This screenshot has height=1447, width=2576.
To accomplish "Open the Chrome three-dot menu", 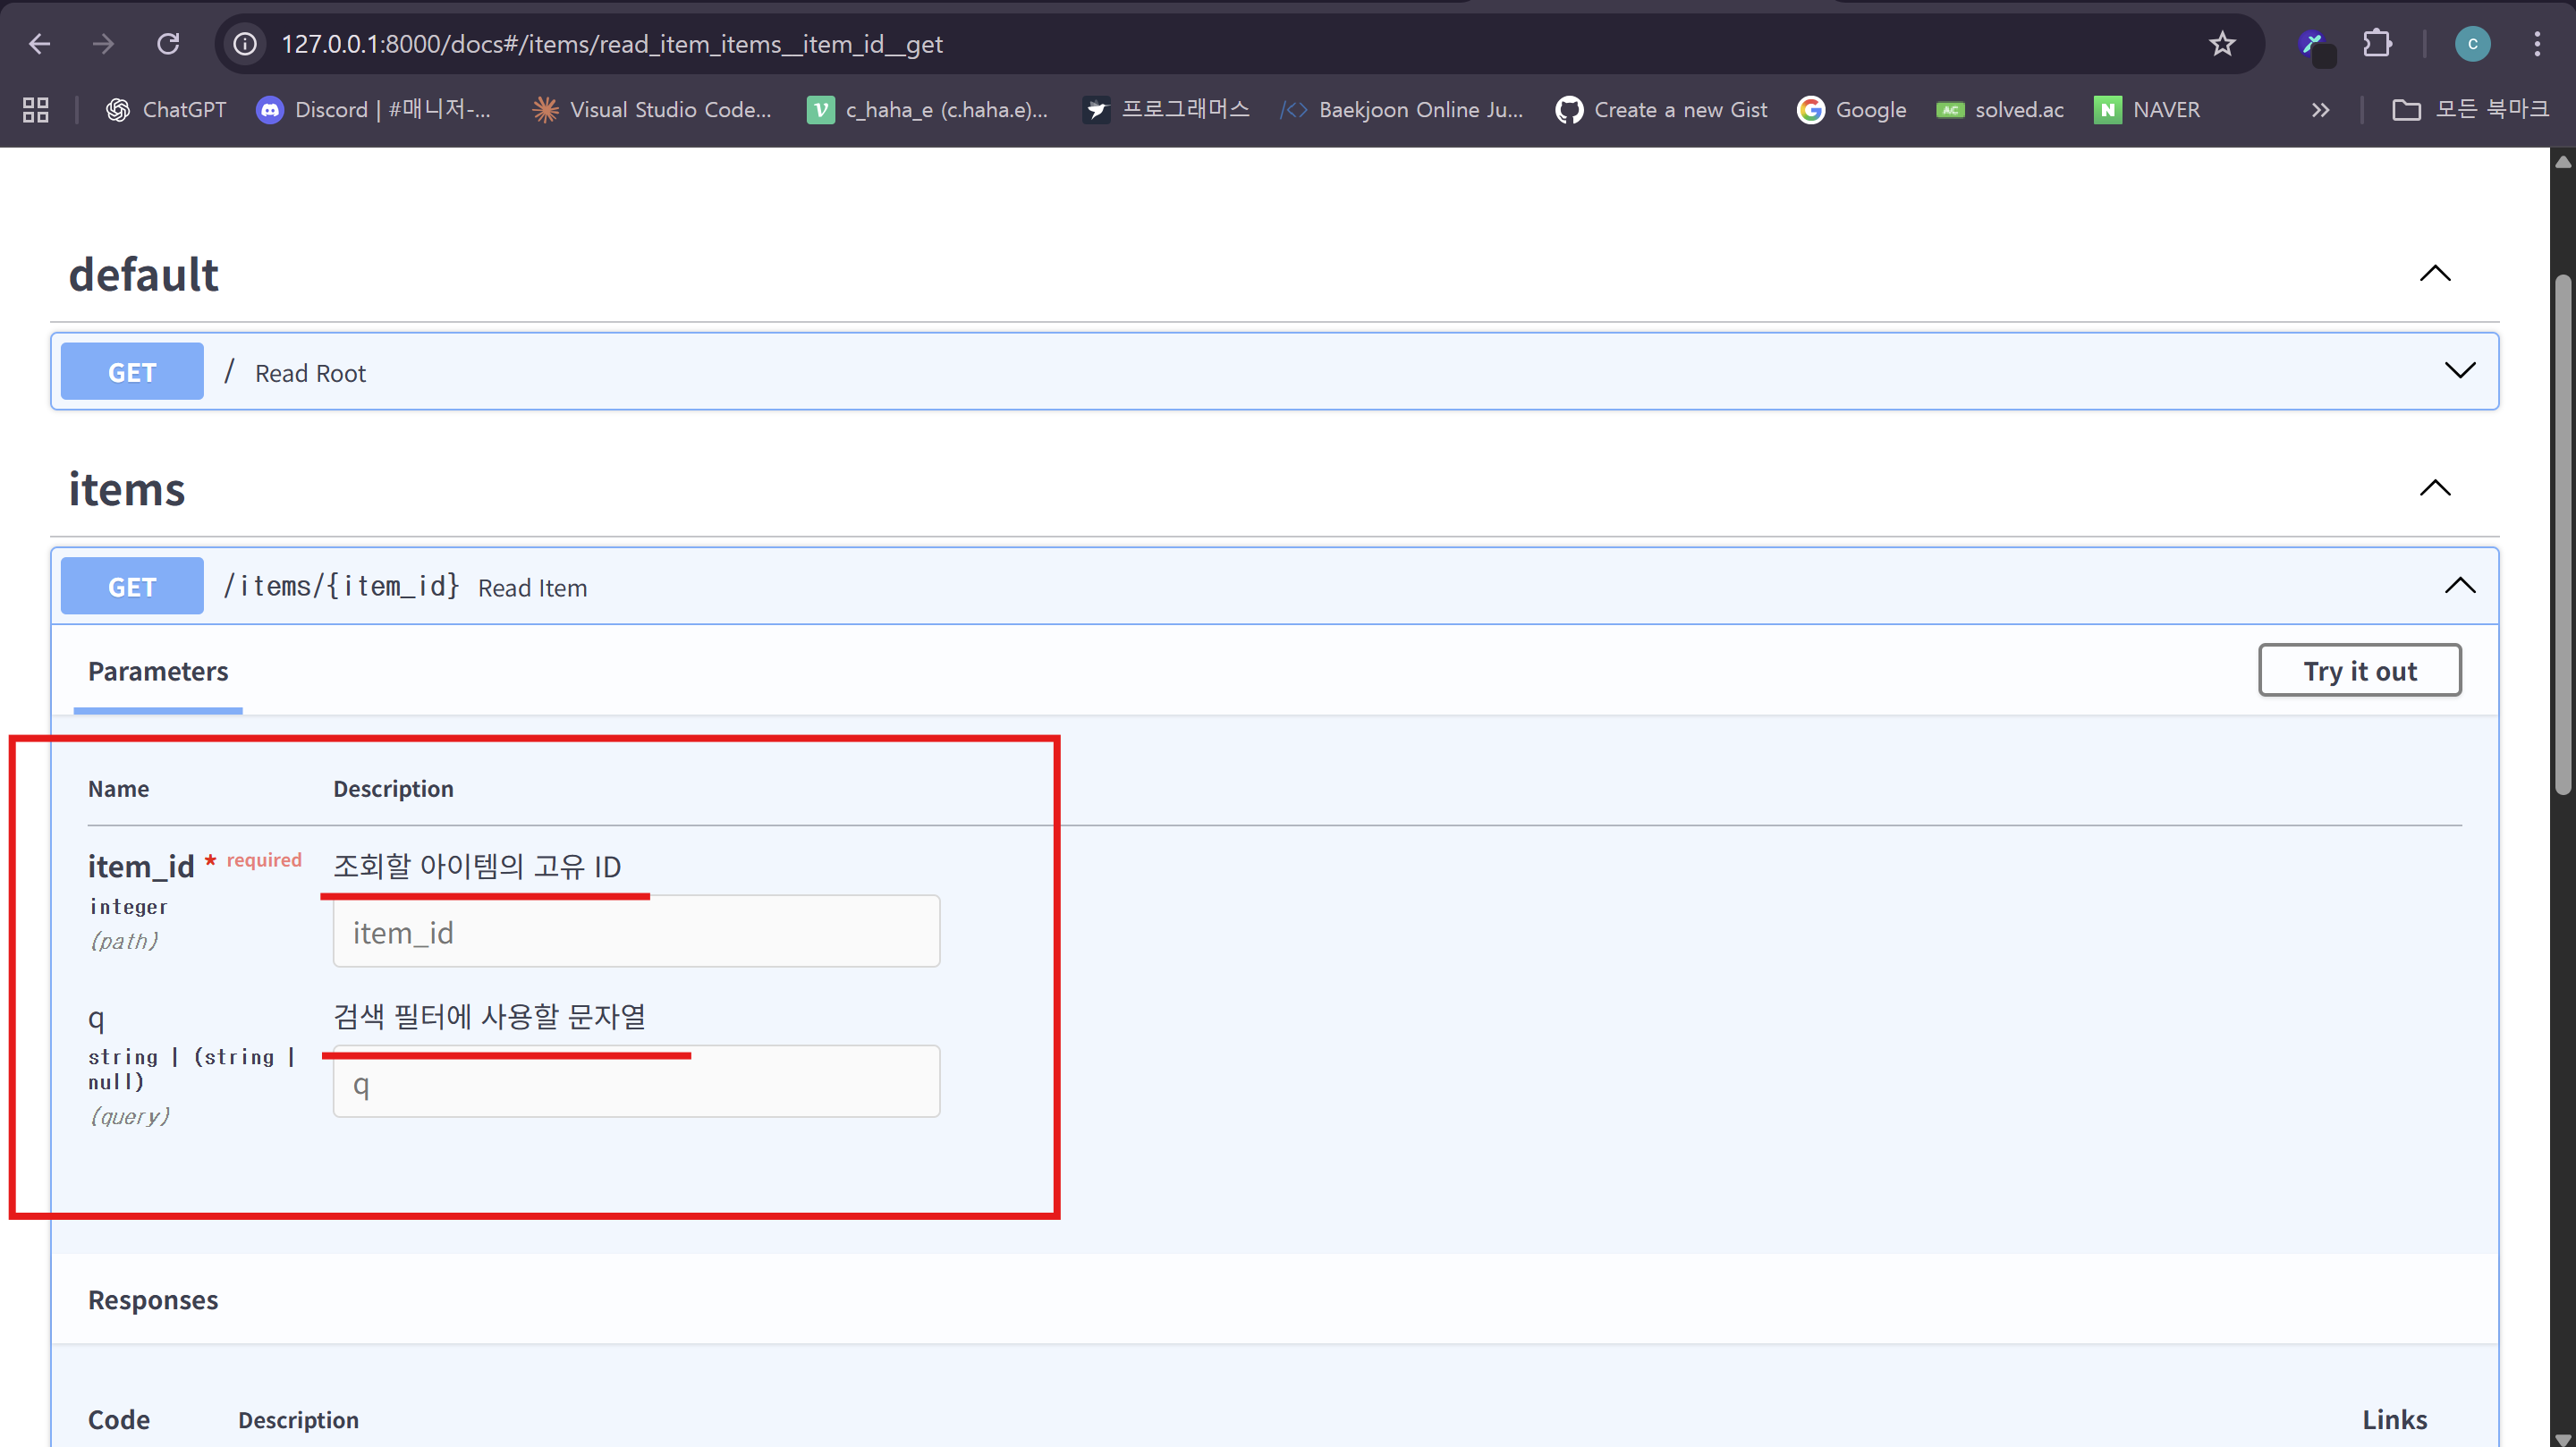I will [x=2537, y=44].
